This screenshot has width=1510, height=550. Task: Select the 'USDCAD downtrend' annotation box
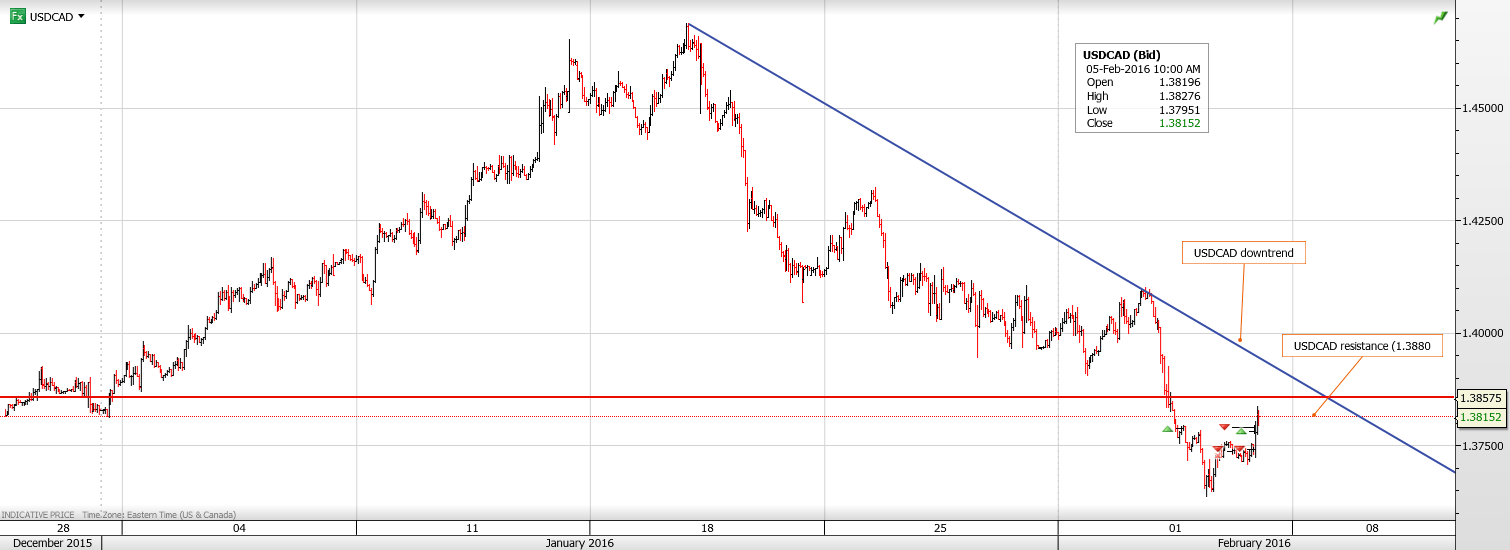1244,253
